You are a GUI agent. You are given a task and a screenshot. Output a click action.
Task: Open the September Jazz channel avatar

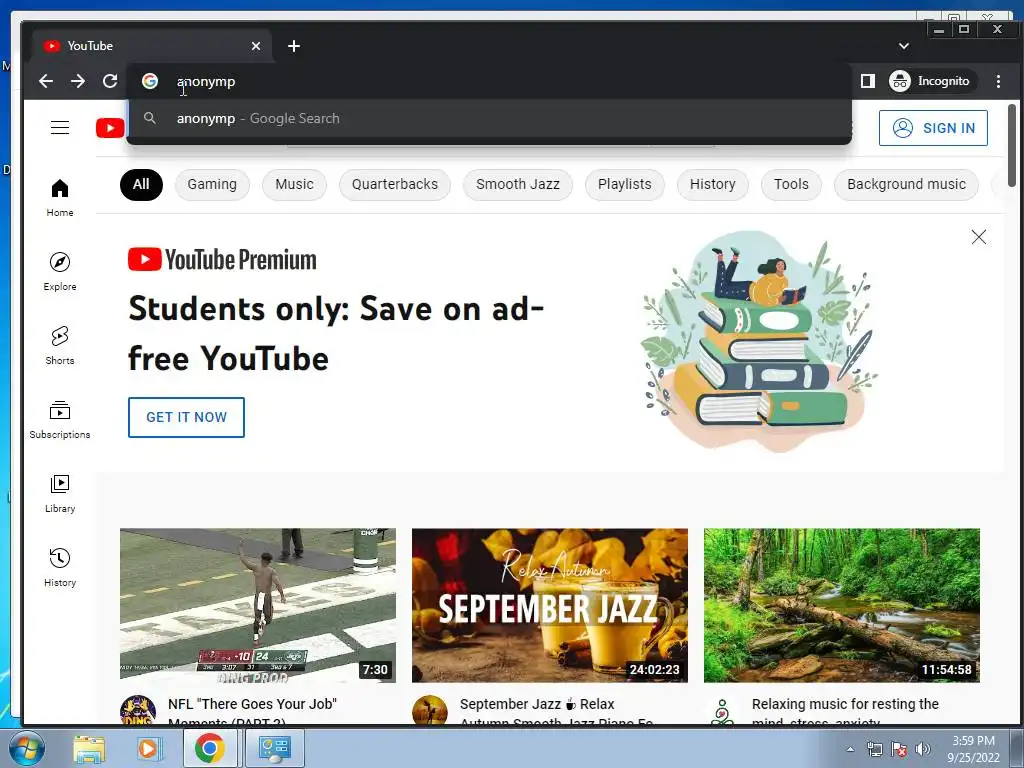(x=430, y=710)
